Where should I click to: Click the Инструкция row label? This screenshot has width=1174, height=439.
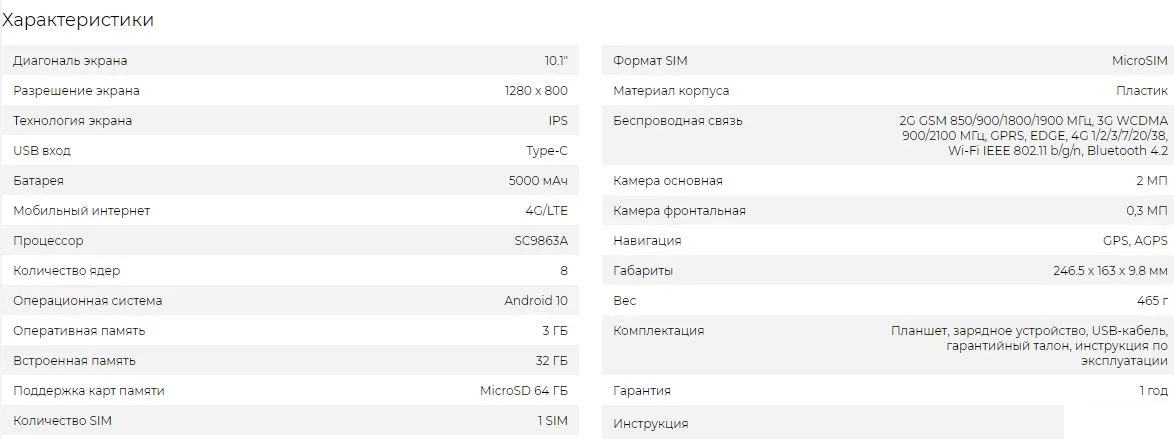point(650,424)
